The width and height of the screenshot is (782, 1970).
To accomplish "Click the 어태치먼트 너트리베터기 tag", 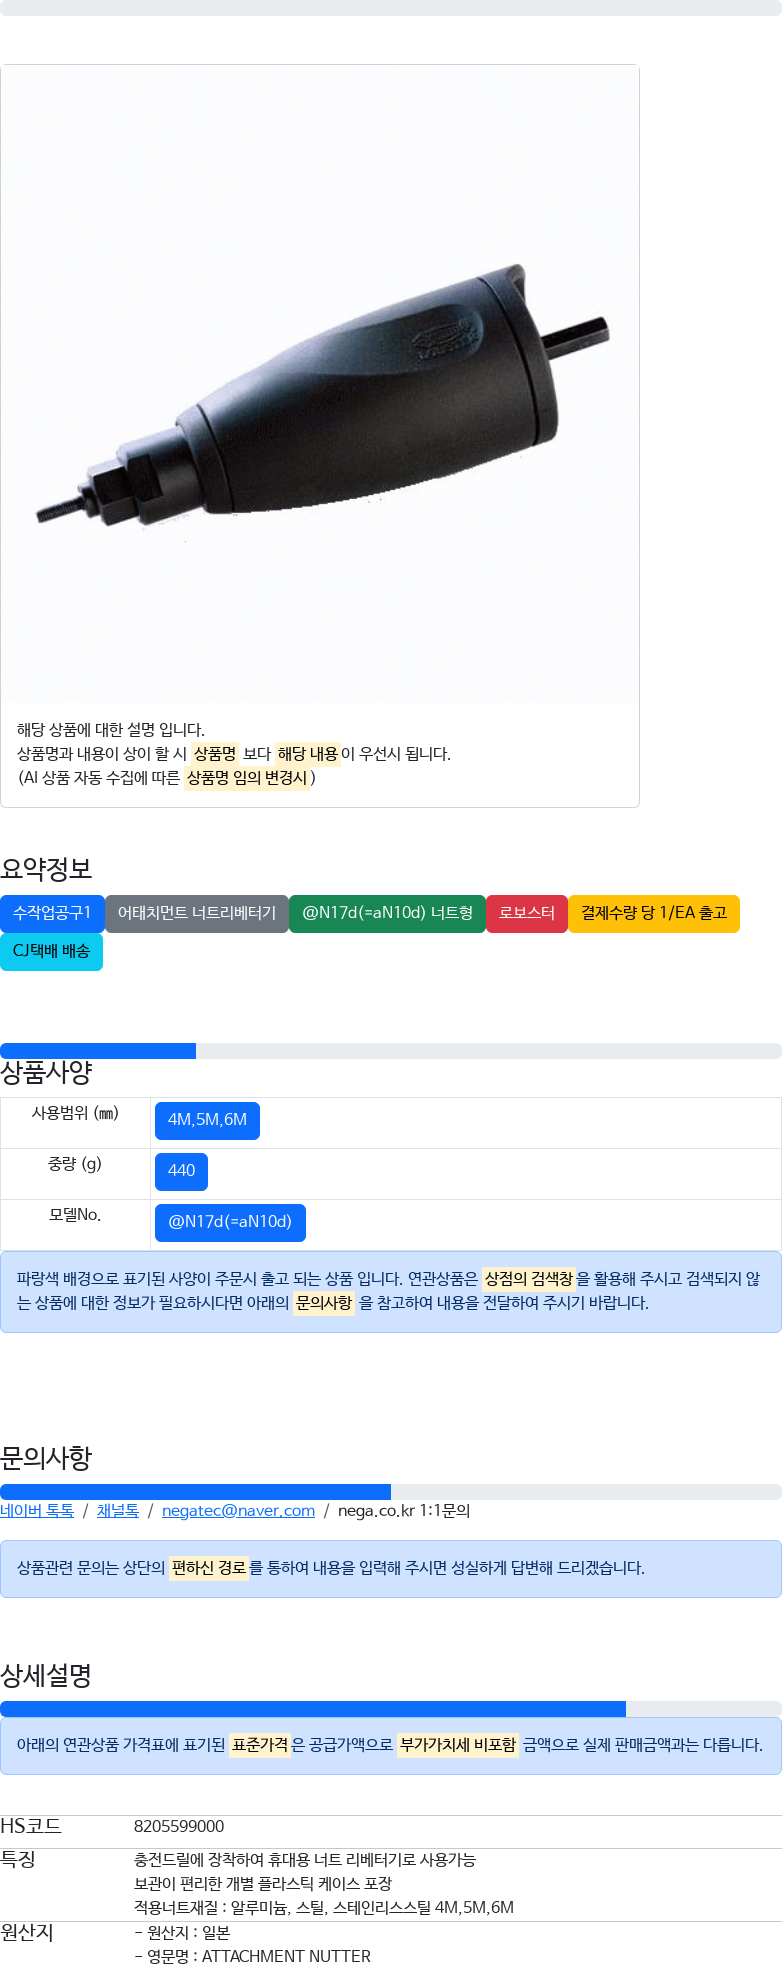I will pos(197,913).
